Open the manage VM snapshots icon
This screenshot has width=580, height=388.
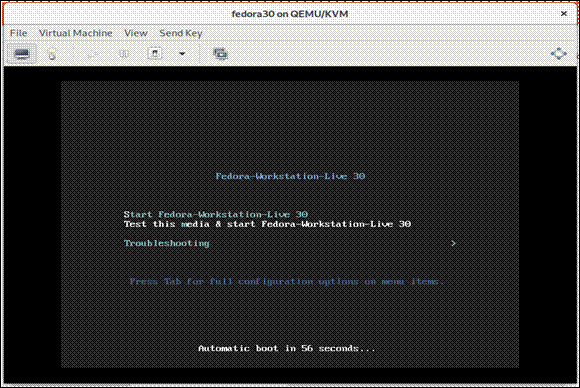tap(220, 54)
